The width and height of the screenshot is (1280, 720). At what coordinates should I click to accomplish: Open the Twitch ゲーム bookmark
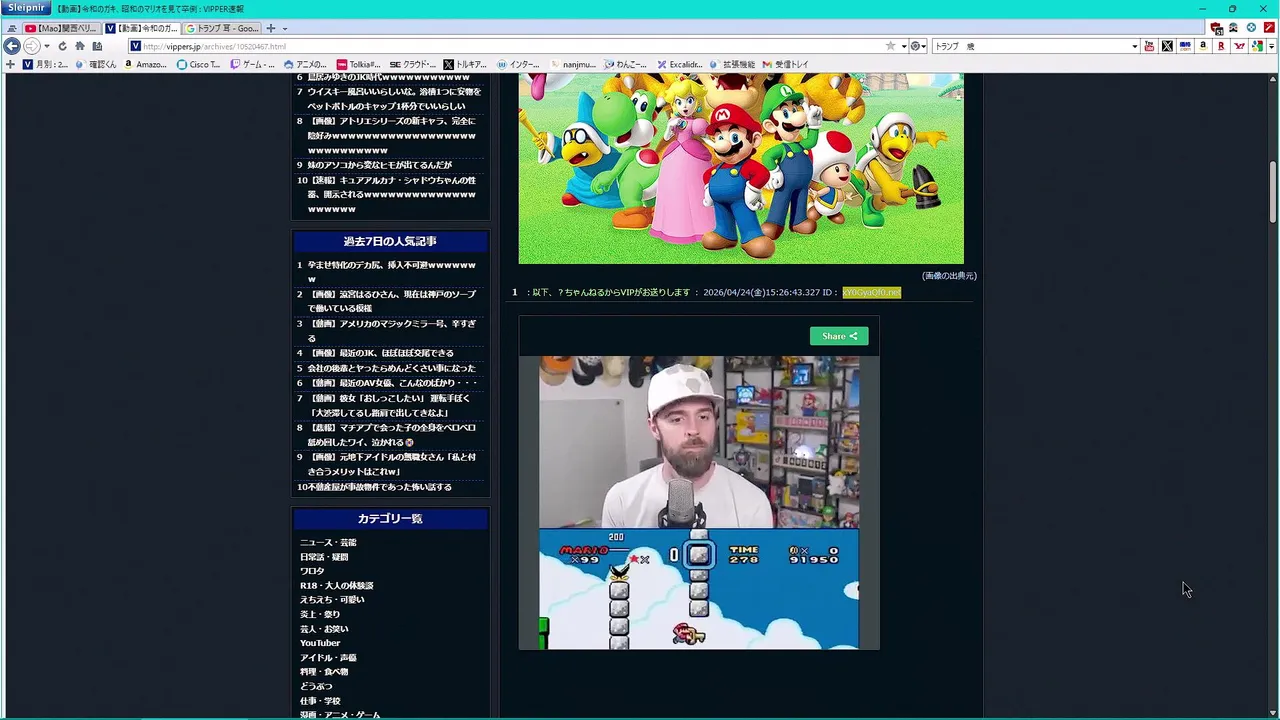pos(252,64)
